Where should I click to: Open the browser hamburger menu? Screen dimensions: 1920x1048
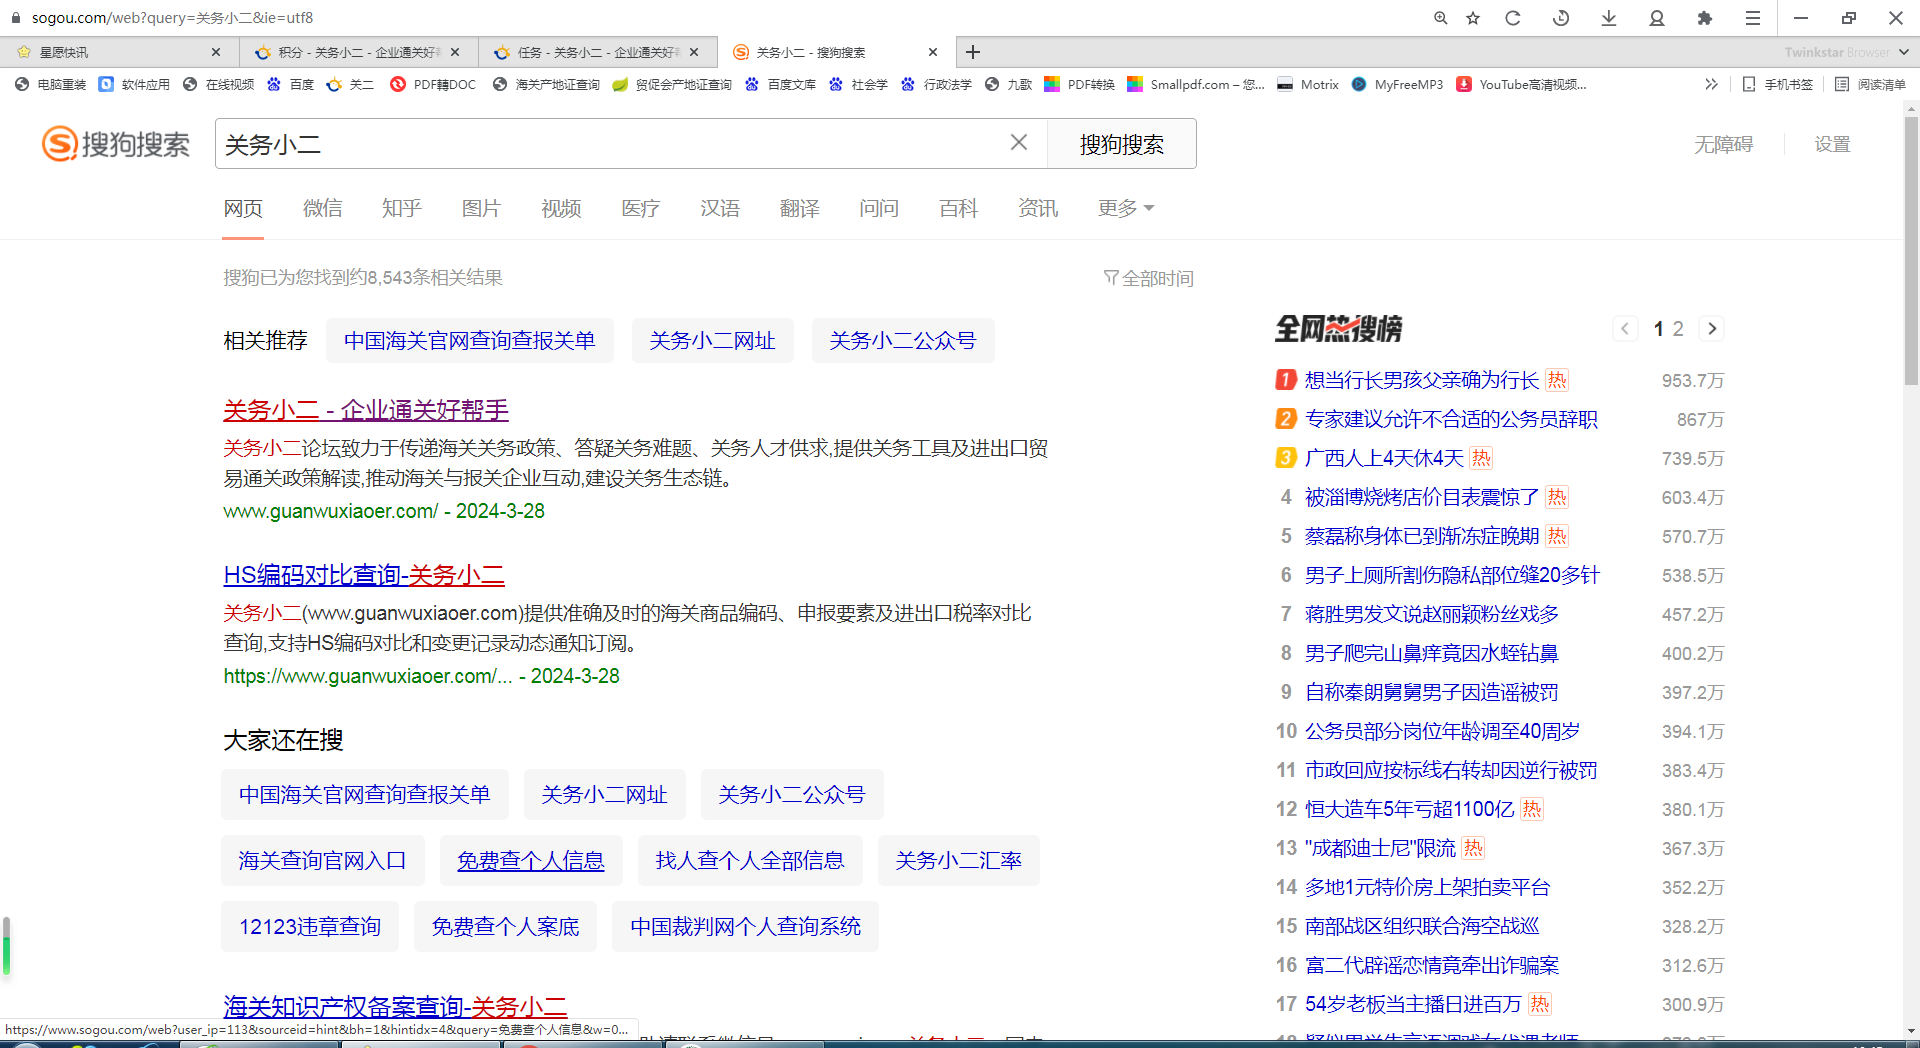tap(1753, 18)
